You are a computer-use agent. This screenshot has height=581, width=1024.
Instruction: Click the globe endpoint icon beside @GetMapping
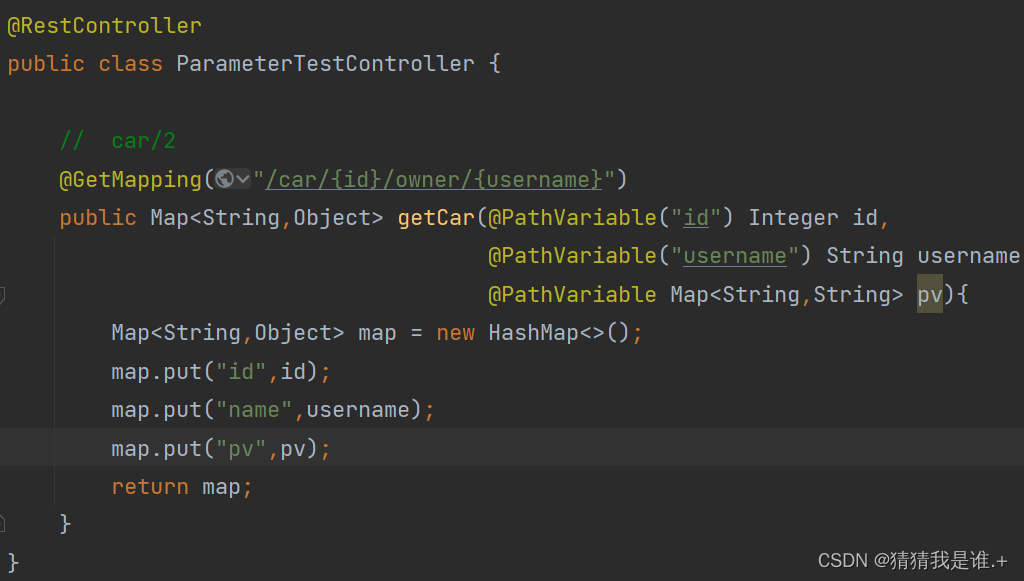224,179
